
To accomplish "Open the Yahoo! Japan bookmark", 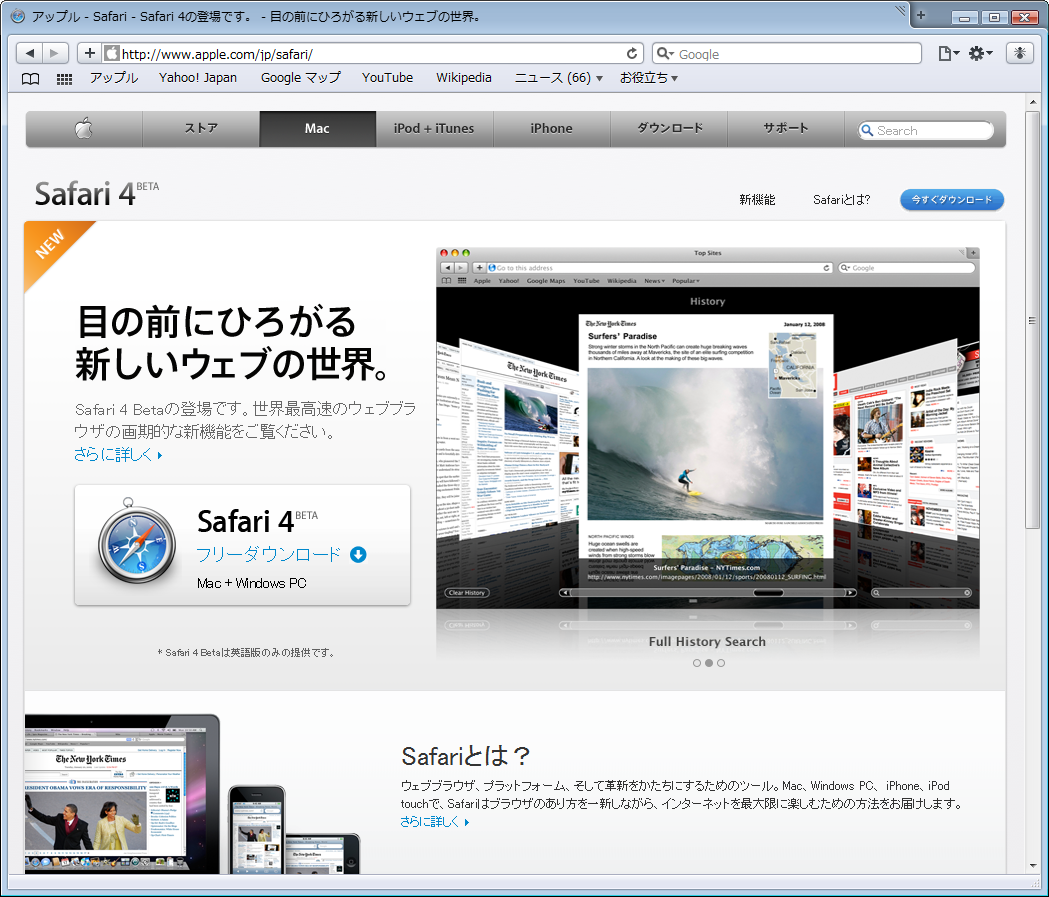I will point(198,78).
